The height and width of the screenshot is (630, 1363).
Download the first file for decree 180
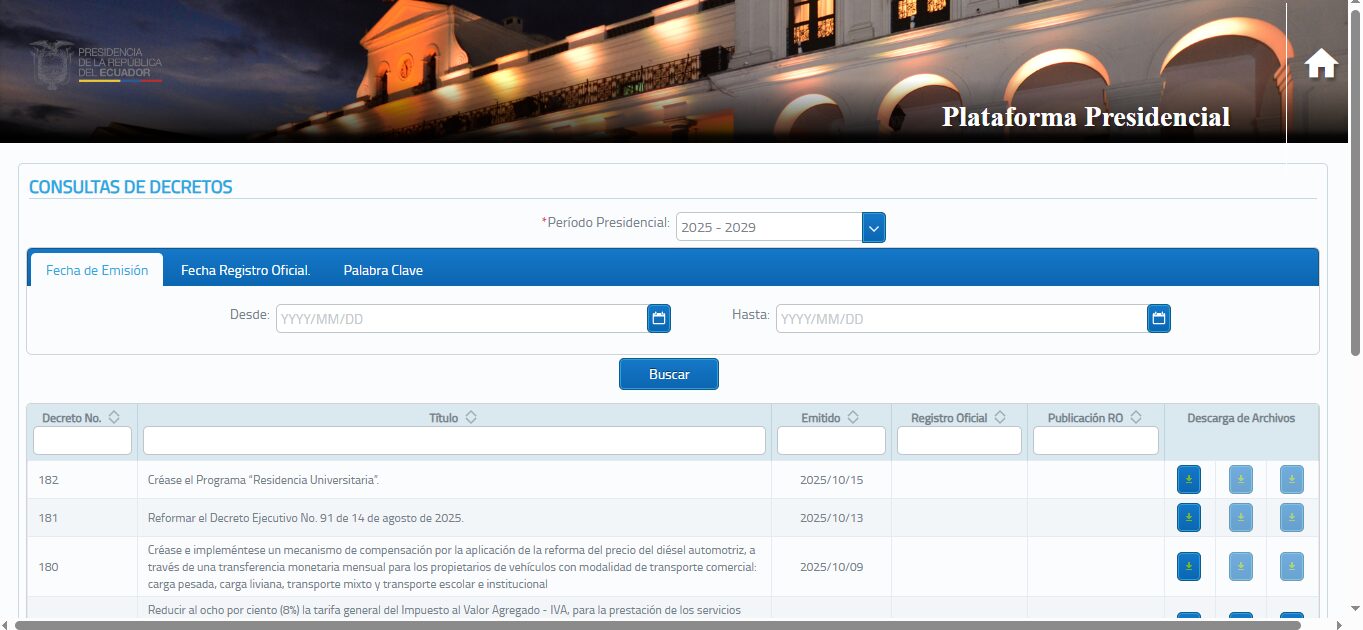point(1188,566)
